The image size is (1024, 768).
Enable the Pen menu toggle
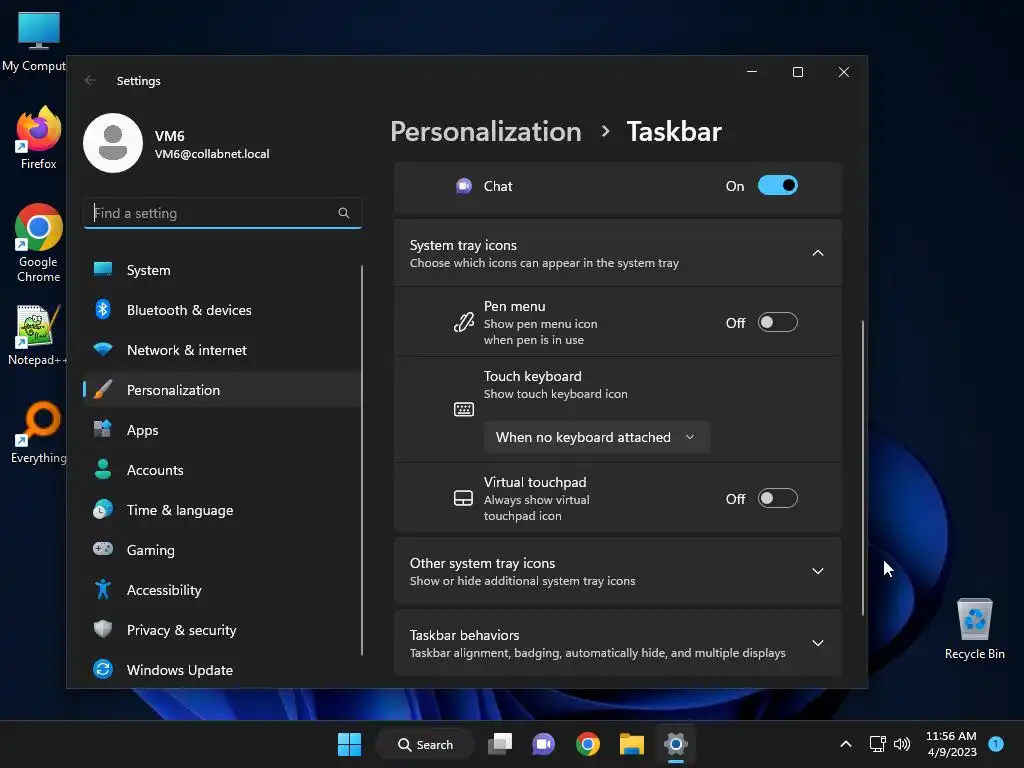778,322
